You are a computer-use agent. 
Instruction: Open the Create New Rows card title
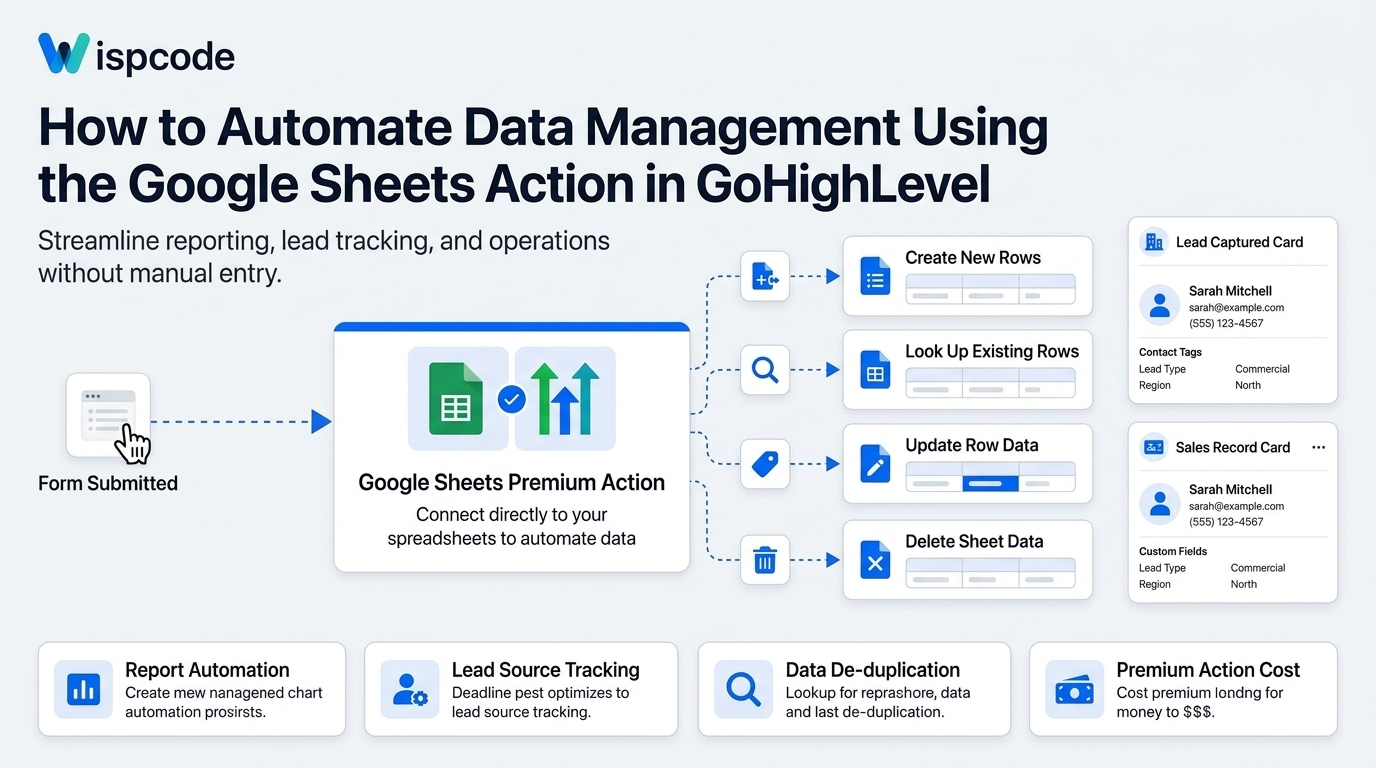(973, 258)
